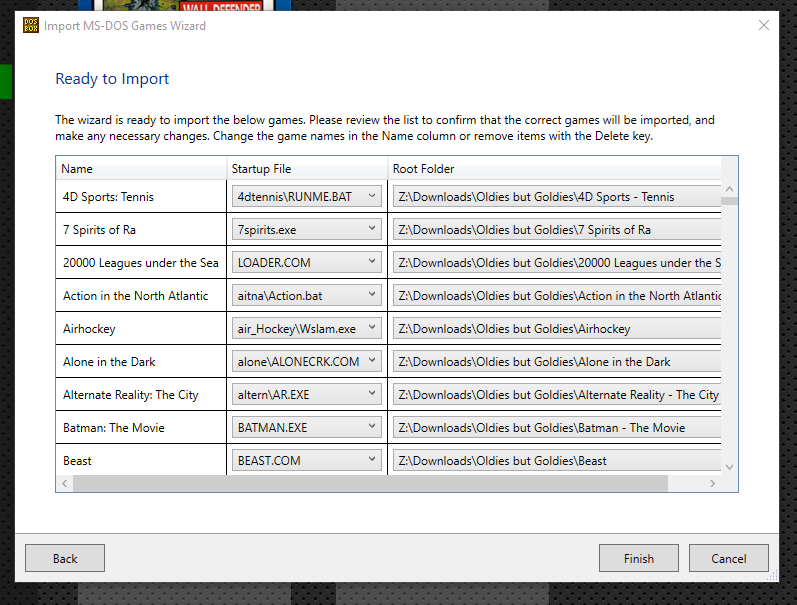Image resolution: width=797 pixels, height=605 pixels.
Task: Open startup file dropdown for 4D Sports: Tennis
Action: pyautogui.click(x=306, y=196)
